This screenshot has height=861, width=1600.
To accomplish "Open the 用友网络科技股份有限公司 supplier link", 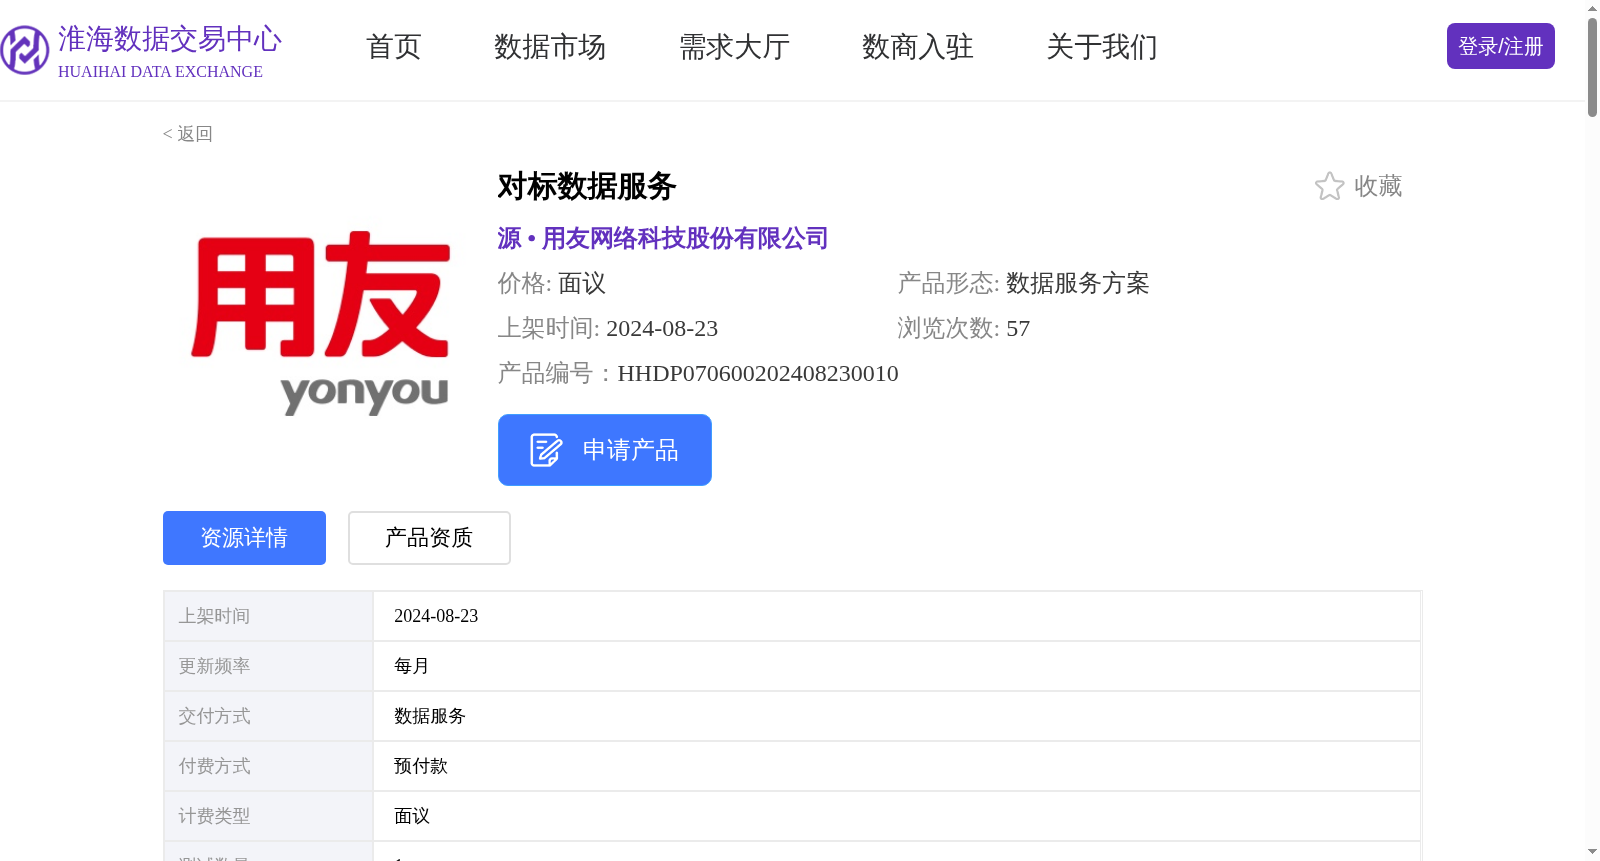I will [x=685, y=238].
